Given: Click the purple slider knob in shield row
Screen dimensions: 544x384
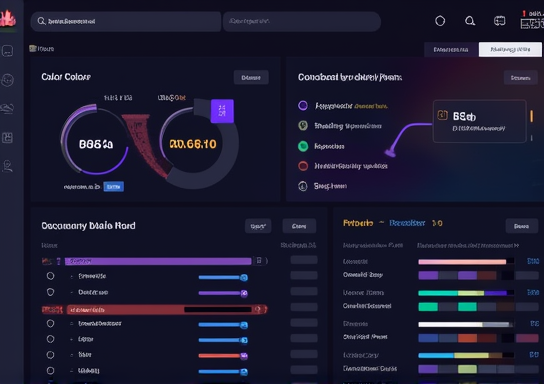Looking at the screenshot, I should (244, 293).
